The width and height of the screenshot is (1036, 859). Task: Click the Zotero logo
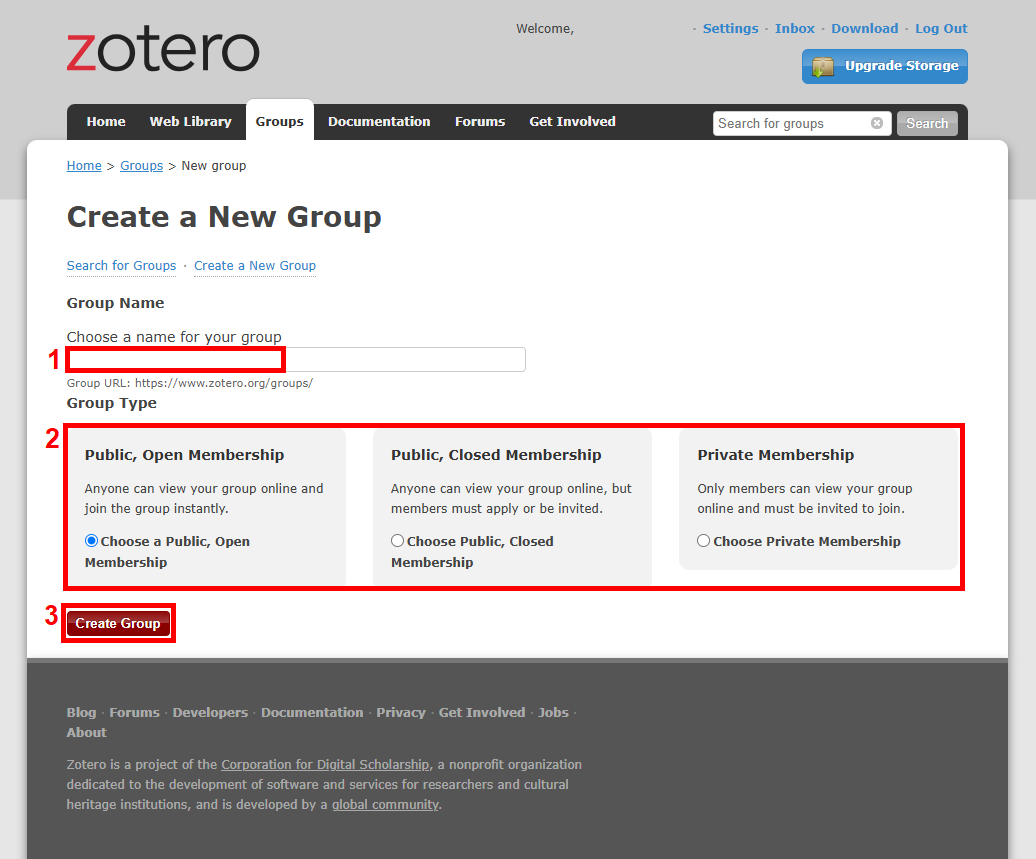(163, 51)
